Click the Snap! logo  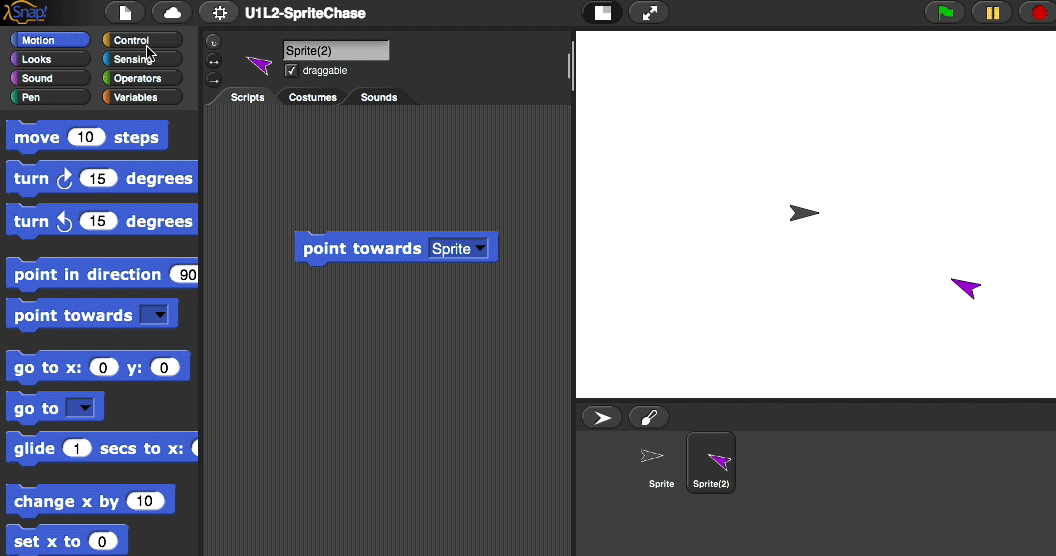tap(25, 12)
